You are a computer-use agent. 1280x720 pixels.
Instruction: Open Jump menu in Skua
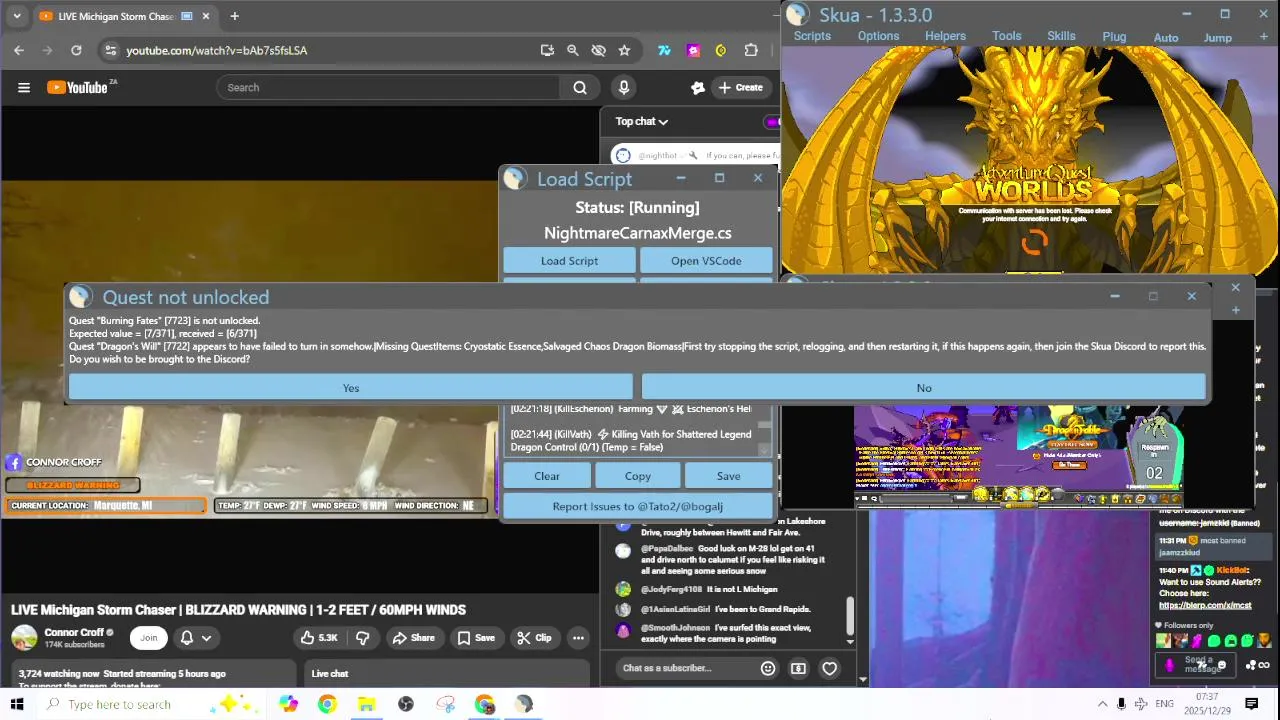click(1217, 37)
